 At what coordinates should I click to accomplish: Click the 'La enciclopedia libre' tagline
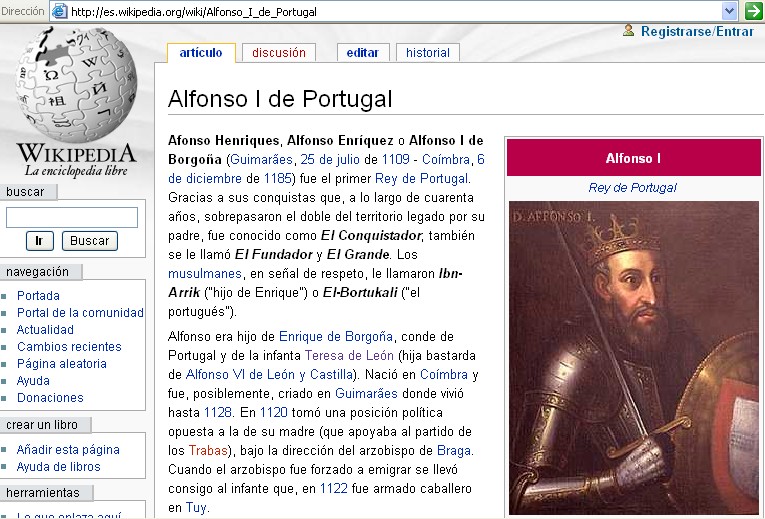pyautogui.click(x=76, y=171)
